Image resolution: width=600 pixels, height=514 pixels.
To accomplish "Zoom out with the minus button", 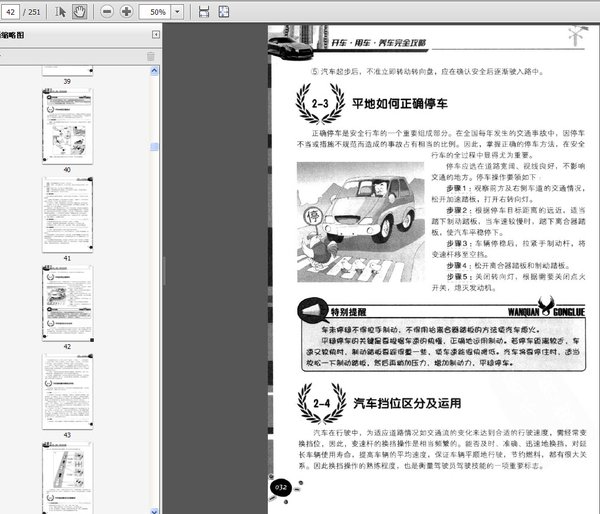I will pyautogui.click(x=107, y=12).
